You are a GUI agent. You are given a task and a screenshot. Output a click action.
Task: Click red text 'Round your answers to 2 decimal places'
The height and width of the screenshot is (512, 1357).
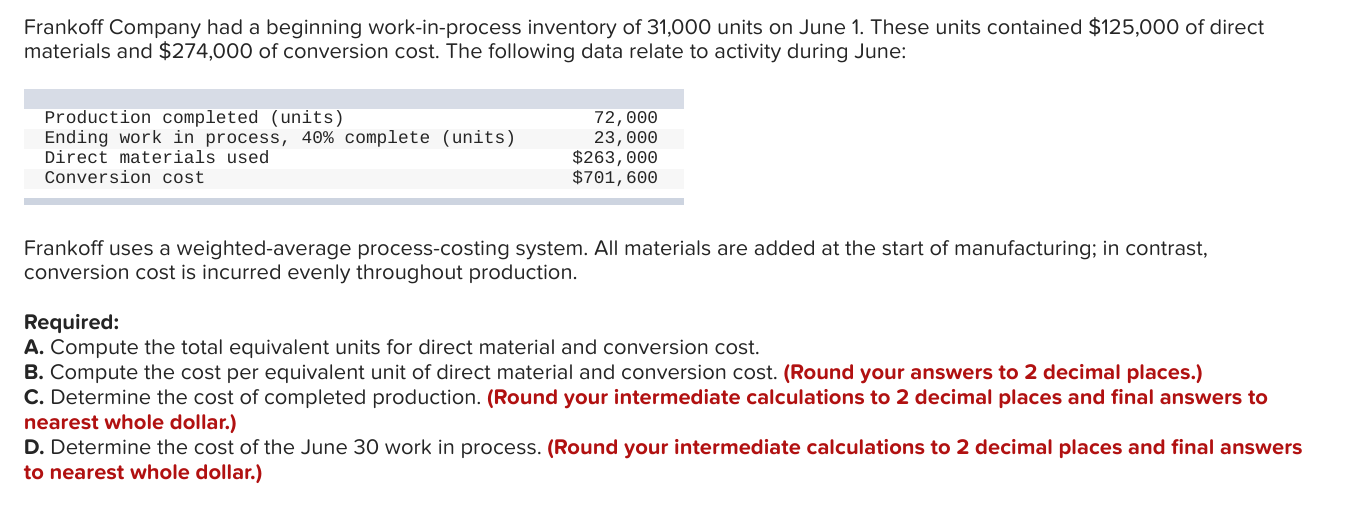pos(993,373)
